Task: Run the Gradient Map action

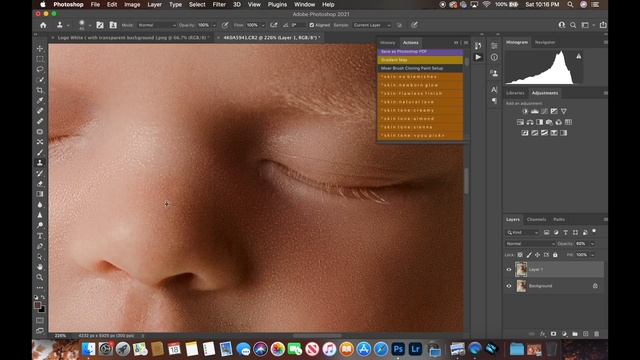Action: (420, 60)
